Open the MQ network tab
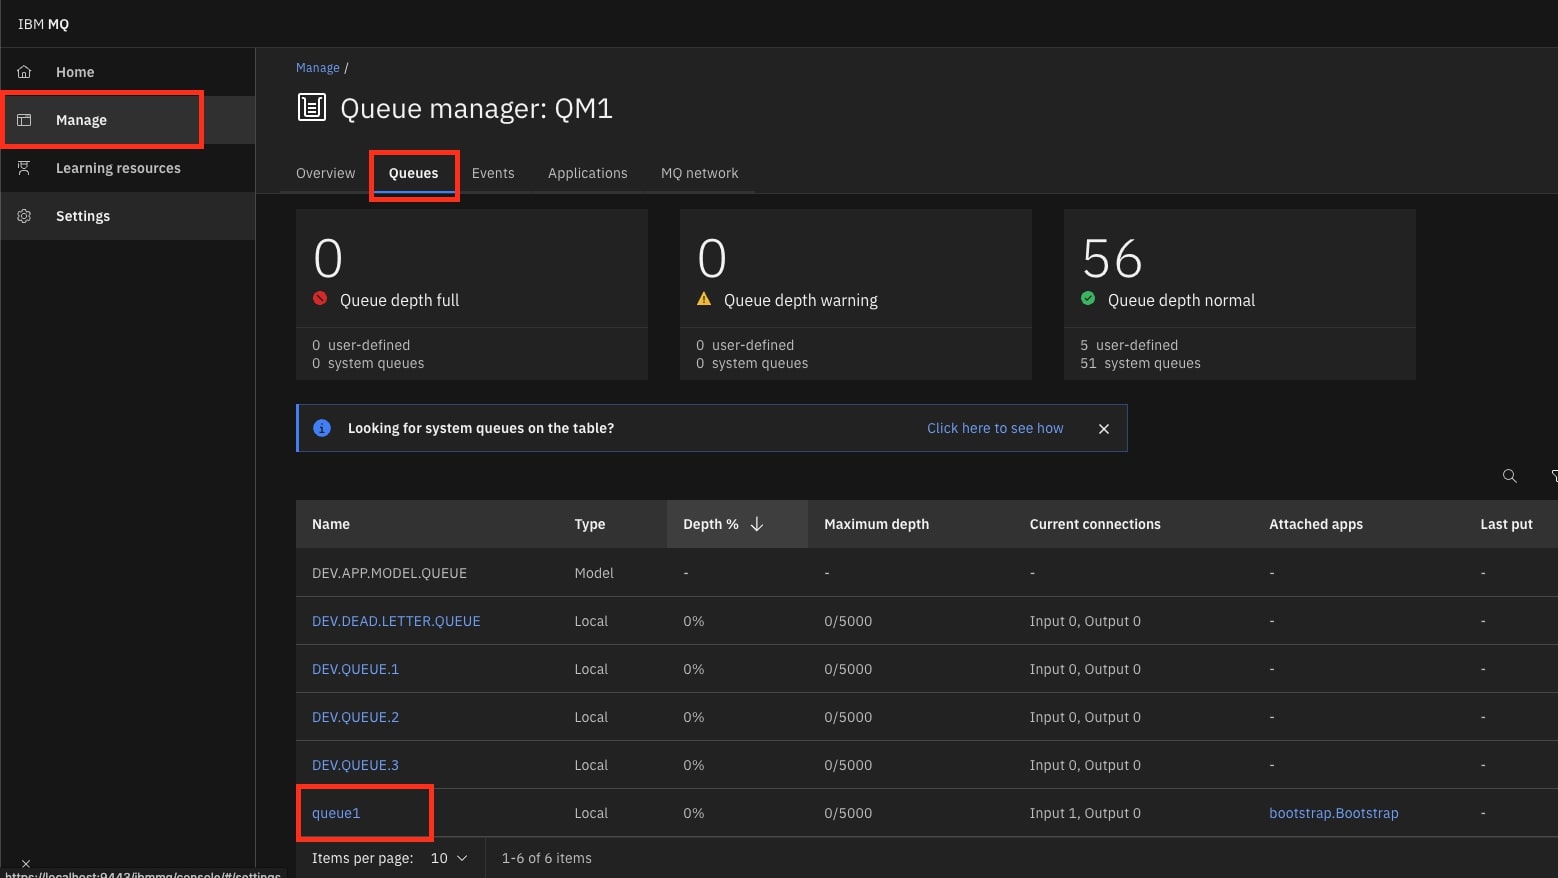 coord(699,173)
